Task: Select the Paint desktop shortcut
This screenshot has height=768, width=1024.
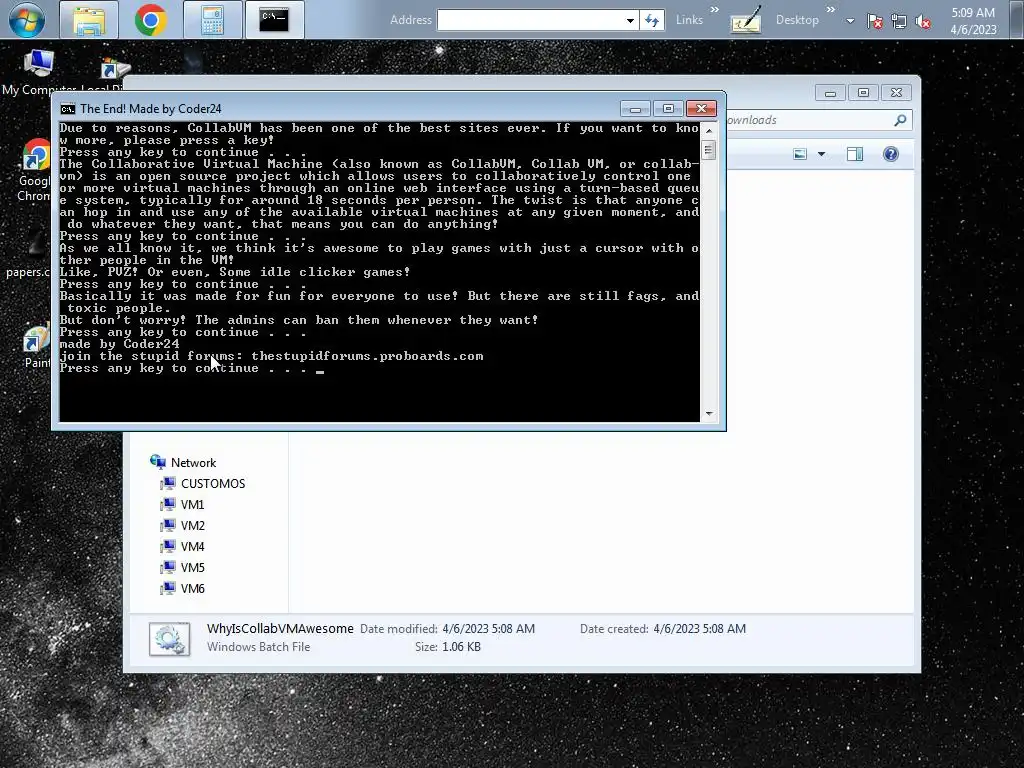Action: 37,347
